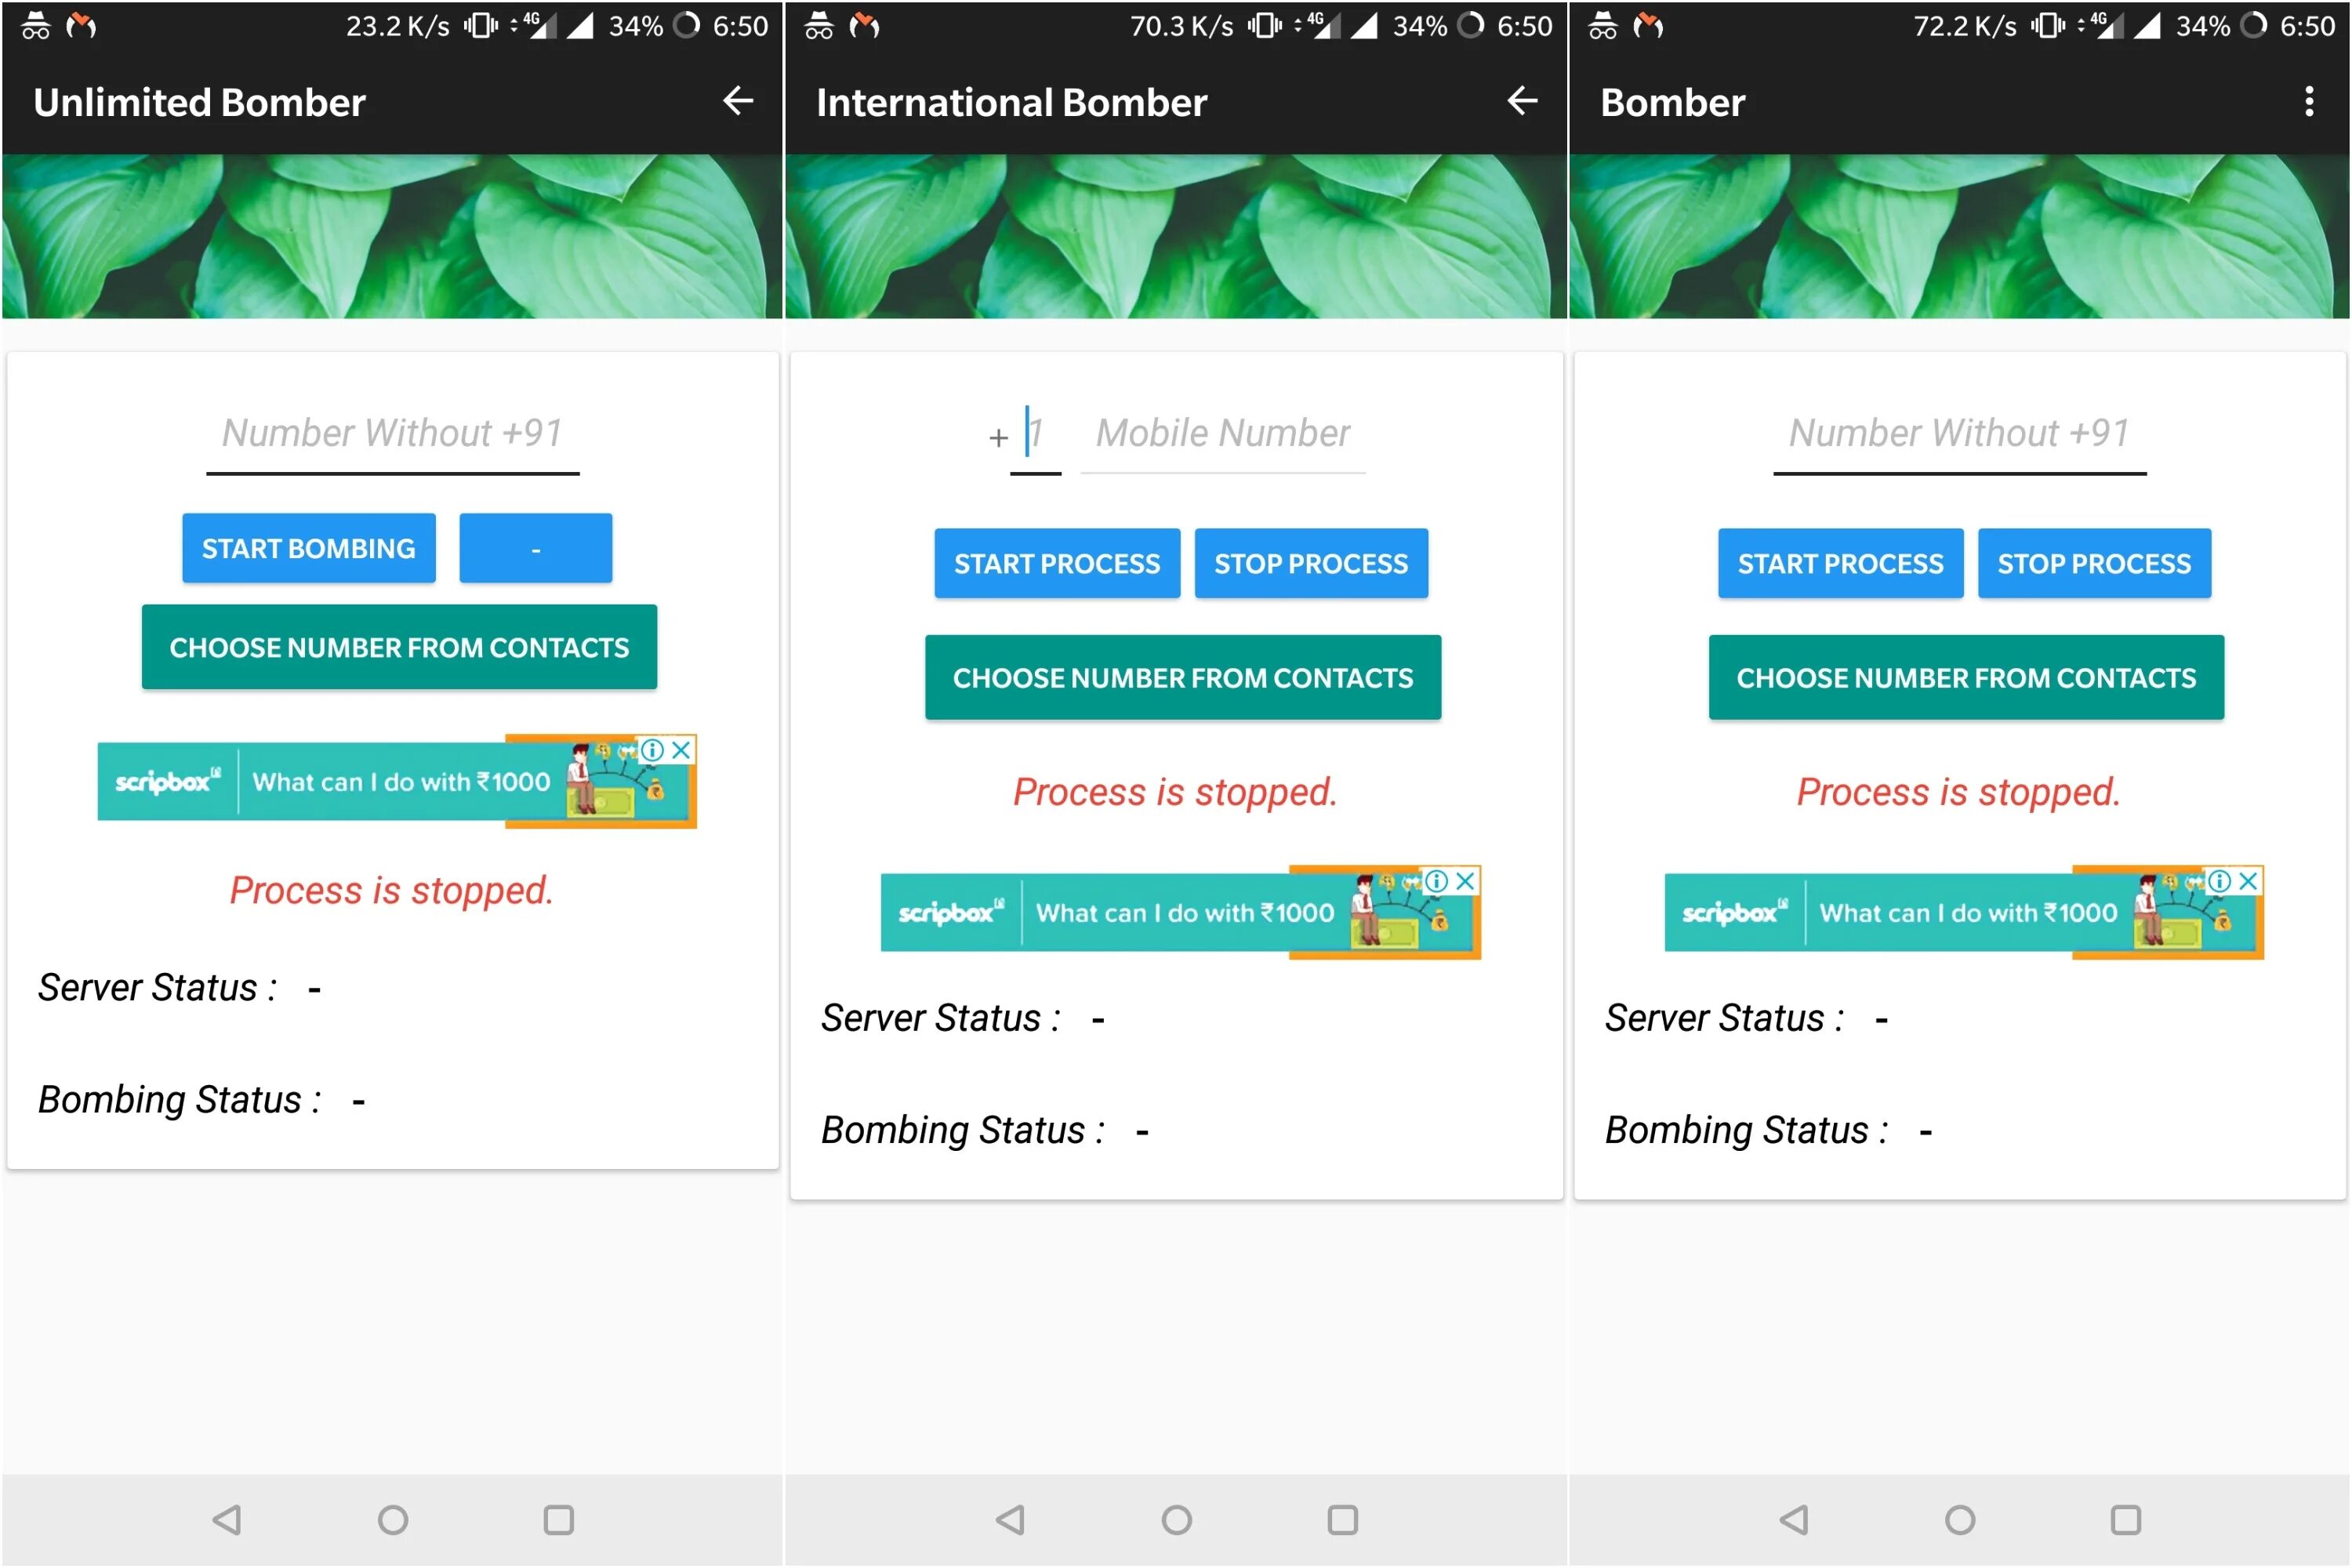Tap back arrow in International Bomber header

(x=1522, y=101)
